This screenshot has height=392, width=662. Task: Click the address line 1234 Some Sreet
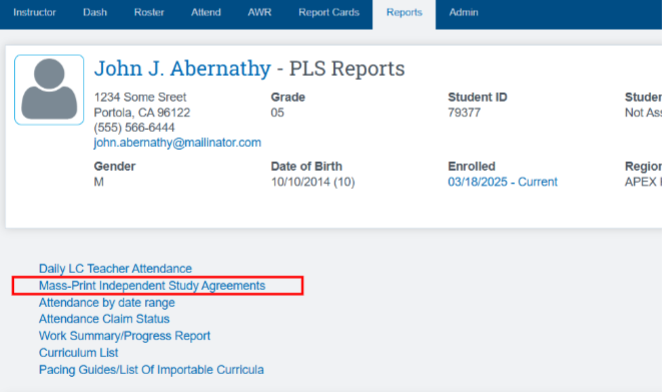point(140,97)
